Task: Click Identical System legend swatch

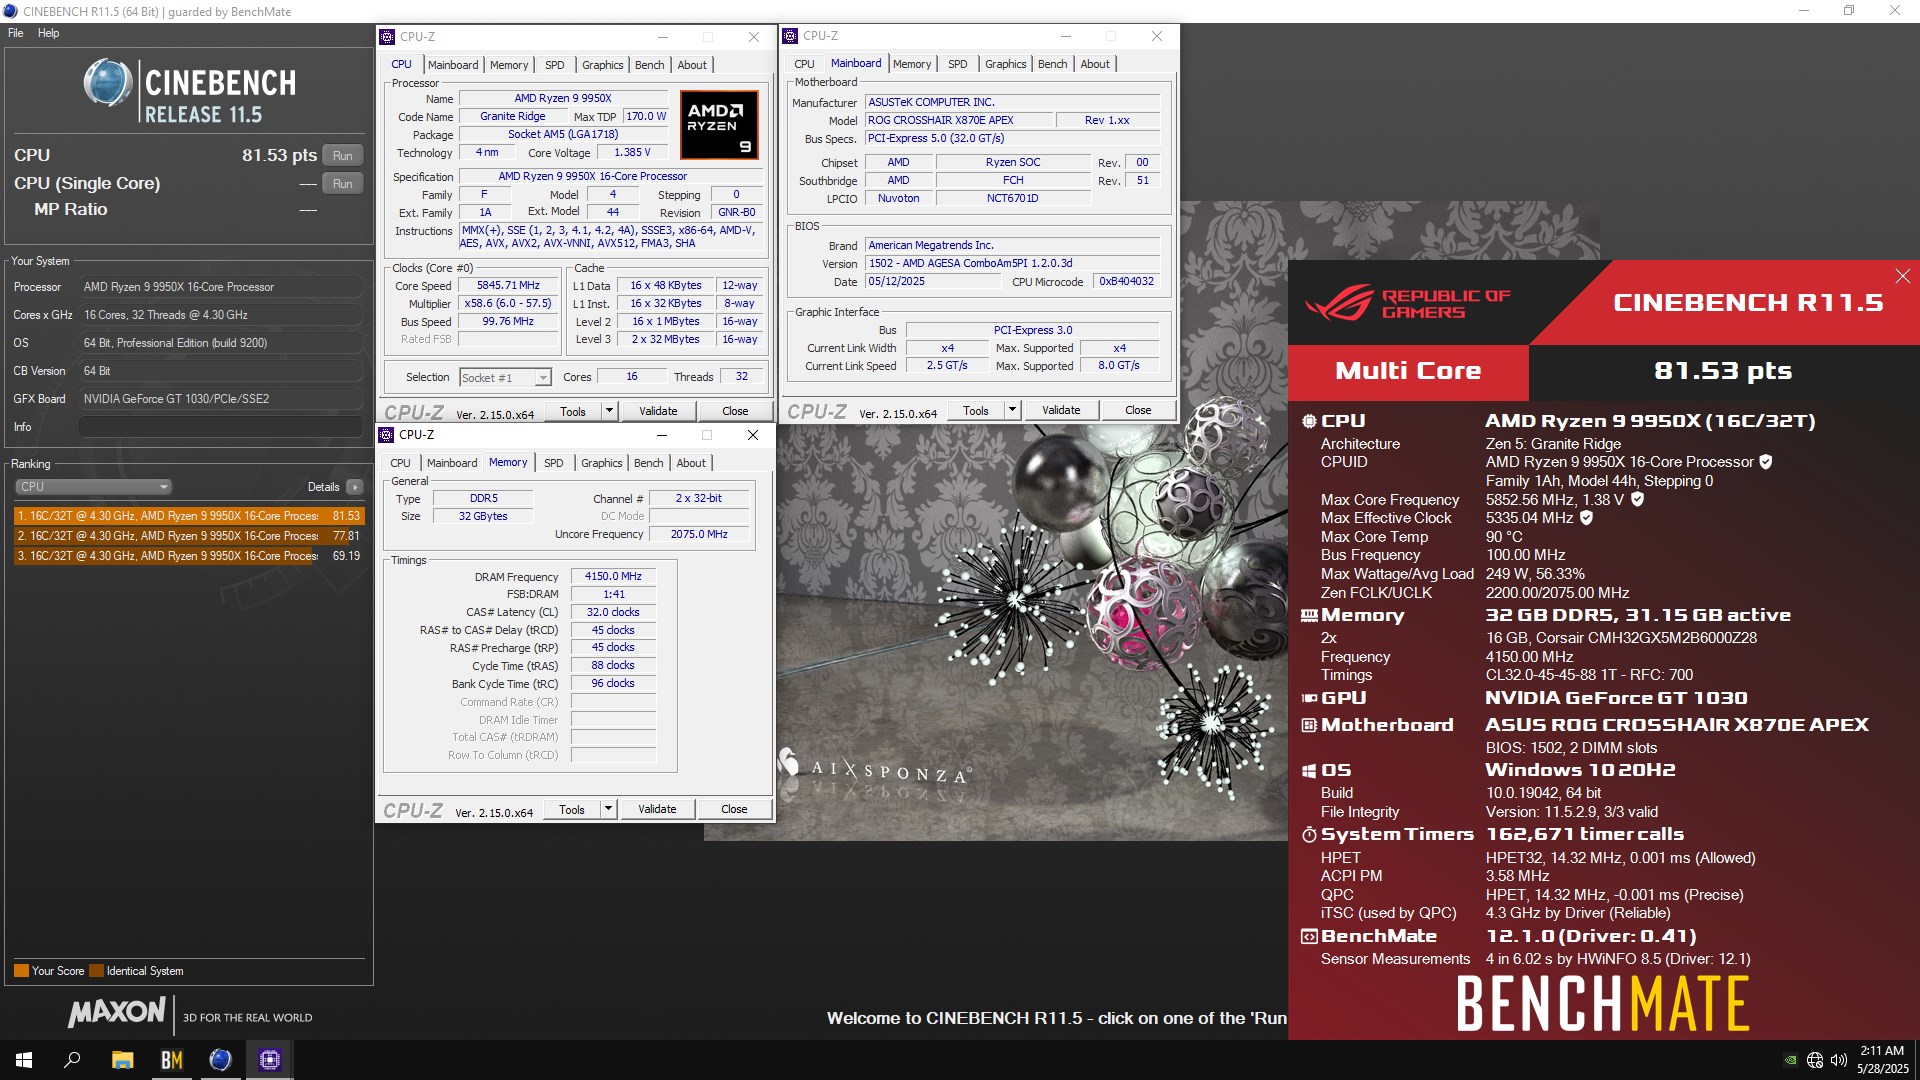Action: (96, 971)
